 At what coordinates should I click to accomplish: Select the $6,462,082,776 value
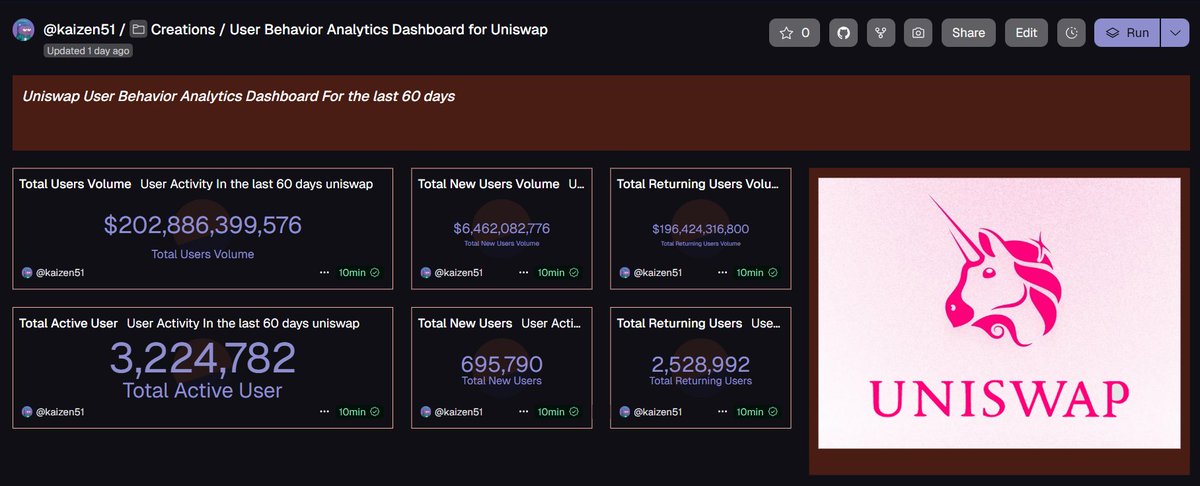[502, 229]
